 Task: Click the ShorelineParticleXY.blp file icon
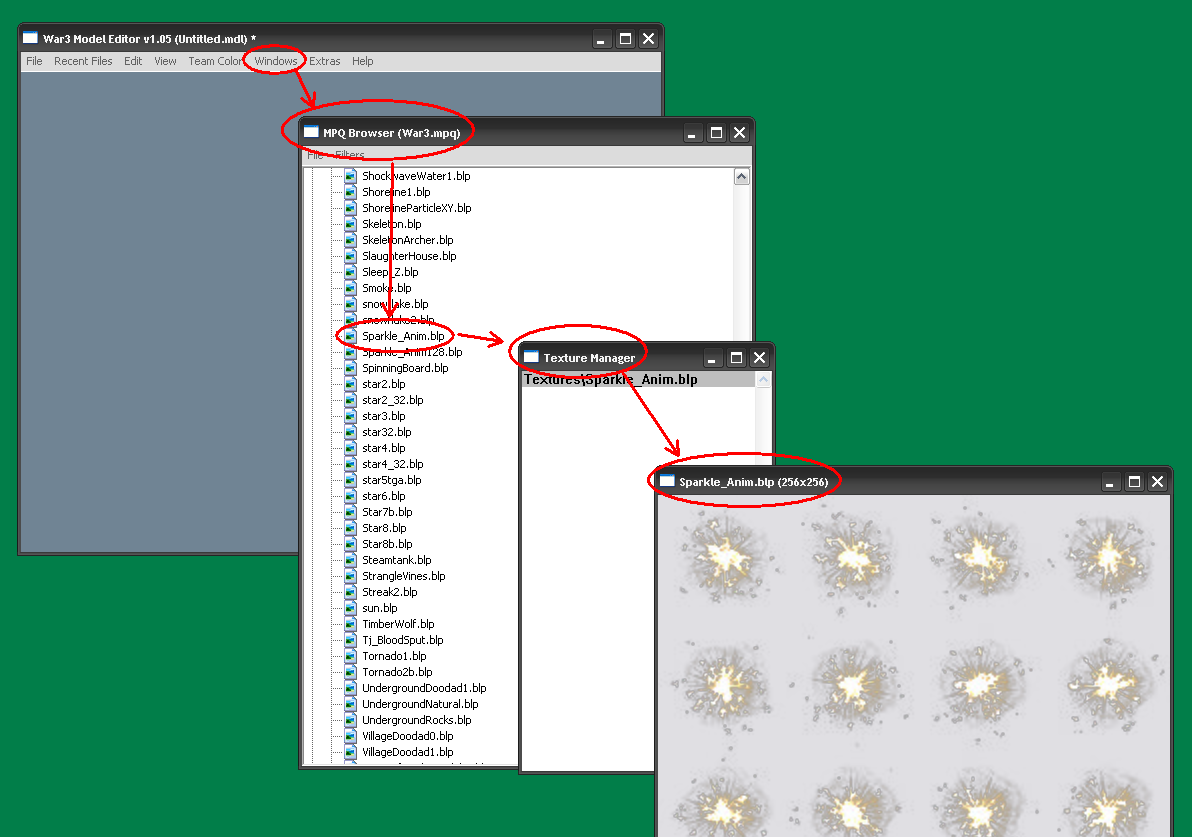(350, 208)
